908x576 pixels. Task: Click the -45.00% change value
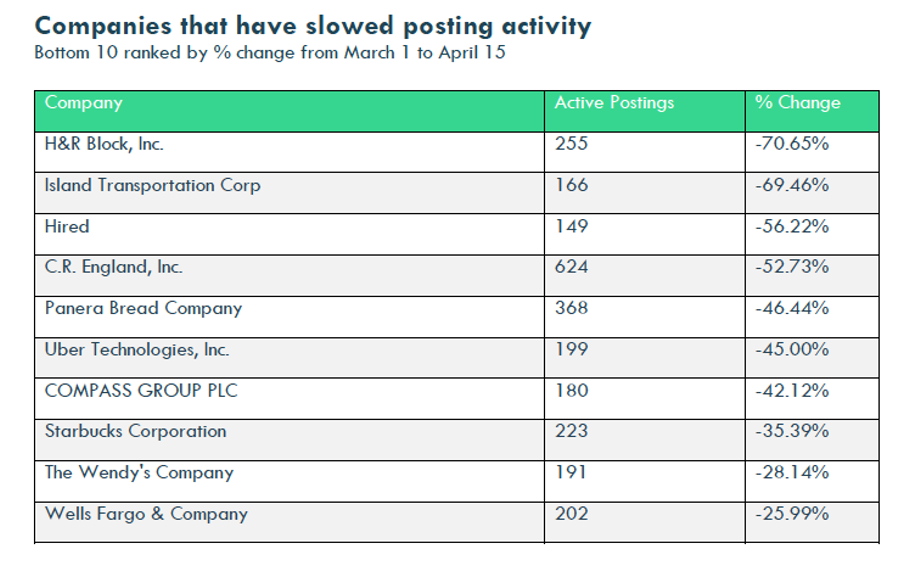[792, 350]
